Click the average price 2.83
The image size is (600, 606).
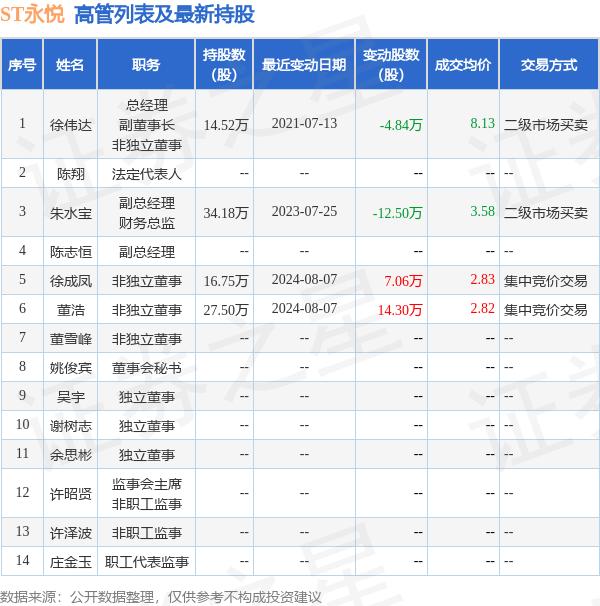coord(482,279)
